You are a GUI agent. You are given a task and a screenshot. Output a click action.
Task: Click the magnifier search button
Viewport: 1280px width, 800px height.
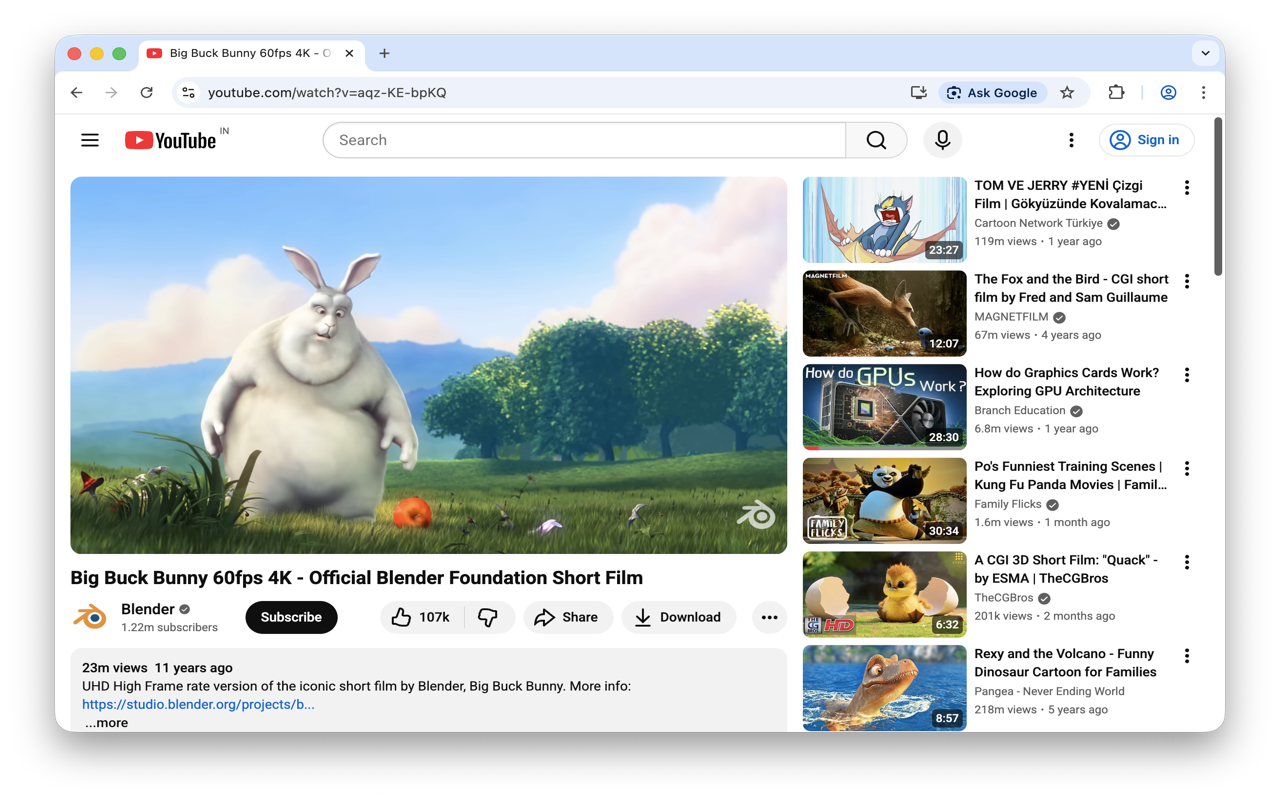[x=876, y=140]
